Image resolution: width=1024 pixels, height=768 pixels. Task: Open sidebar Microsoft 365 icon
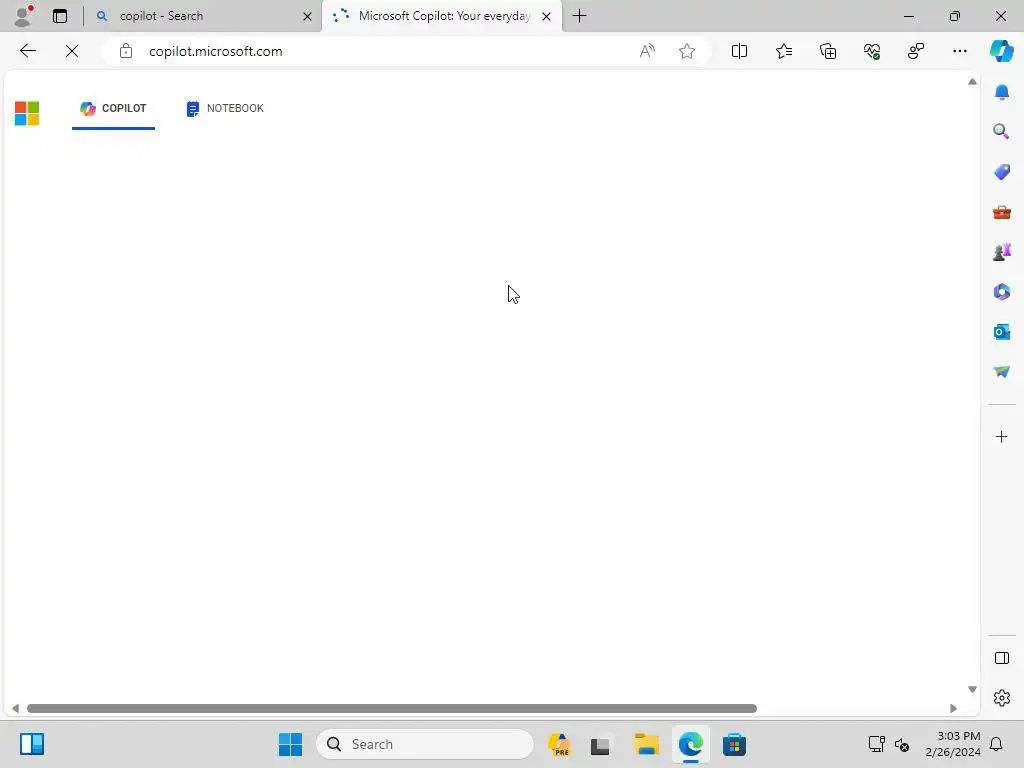1001,292
